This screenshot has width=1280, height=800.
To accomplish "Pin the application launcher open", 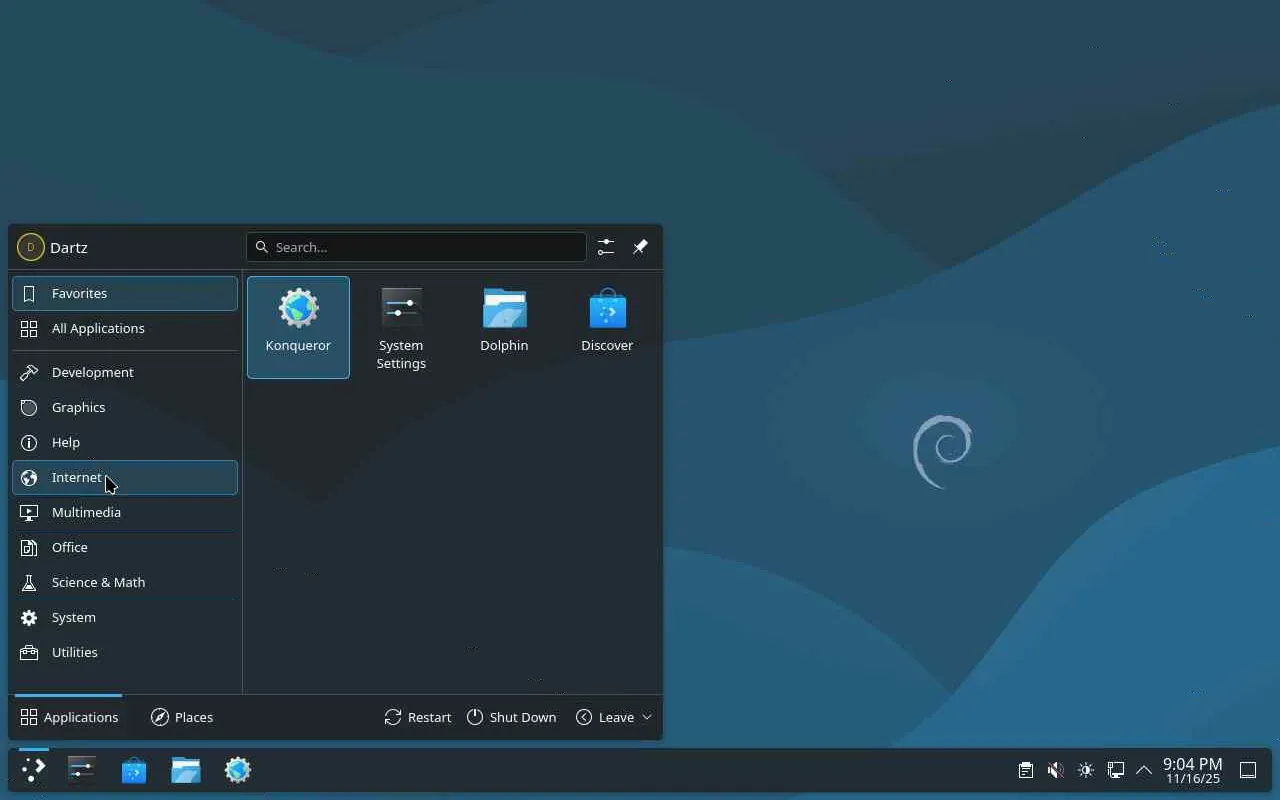I will (x=640, y=247).
